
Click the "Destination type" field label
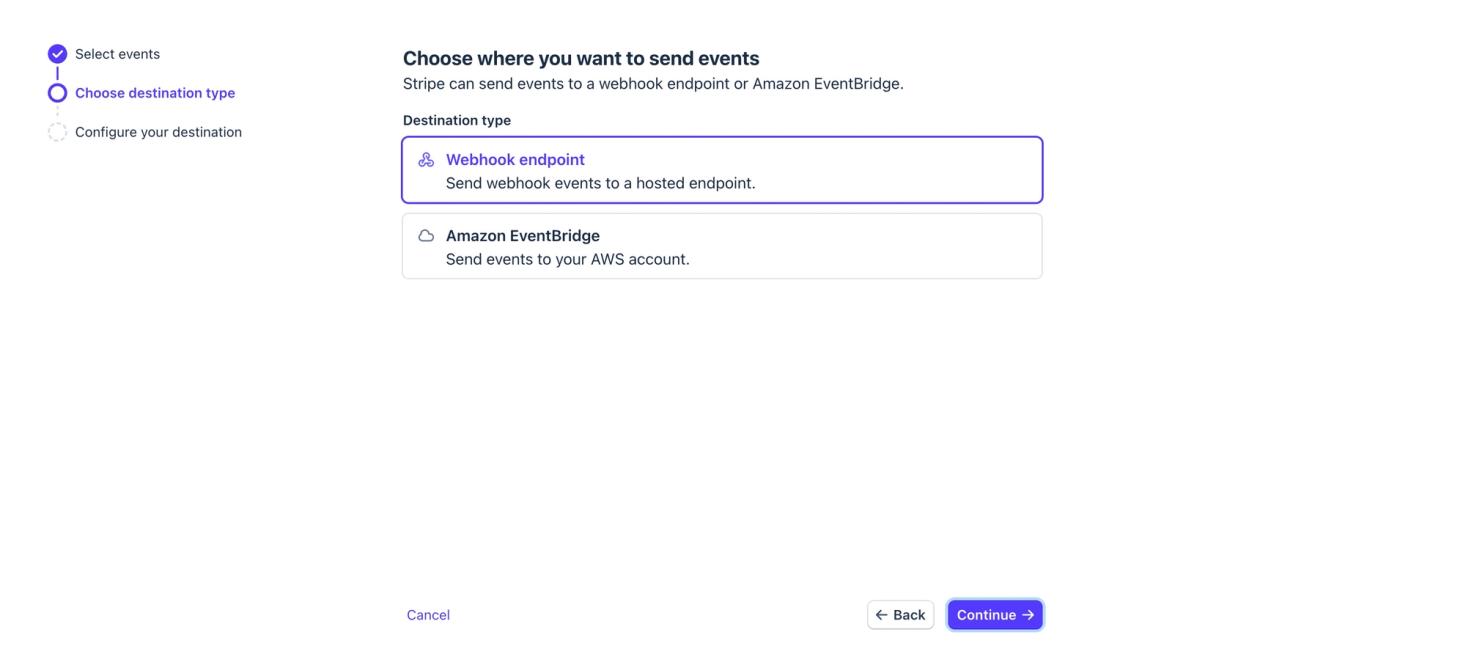(457, 120)
